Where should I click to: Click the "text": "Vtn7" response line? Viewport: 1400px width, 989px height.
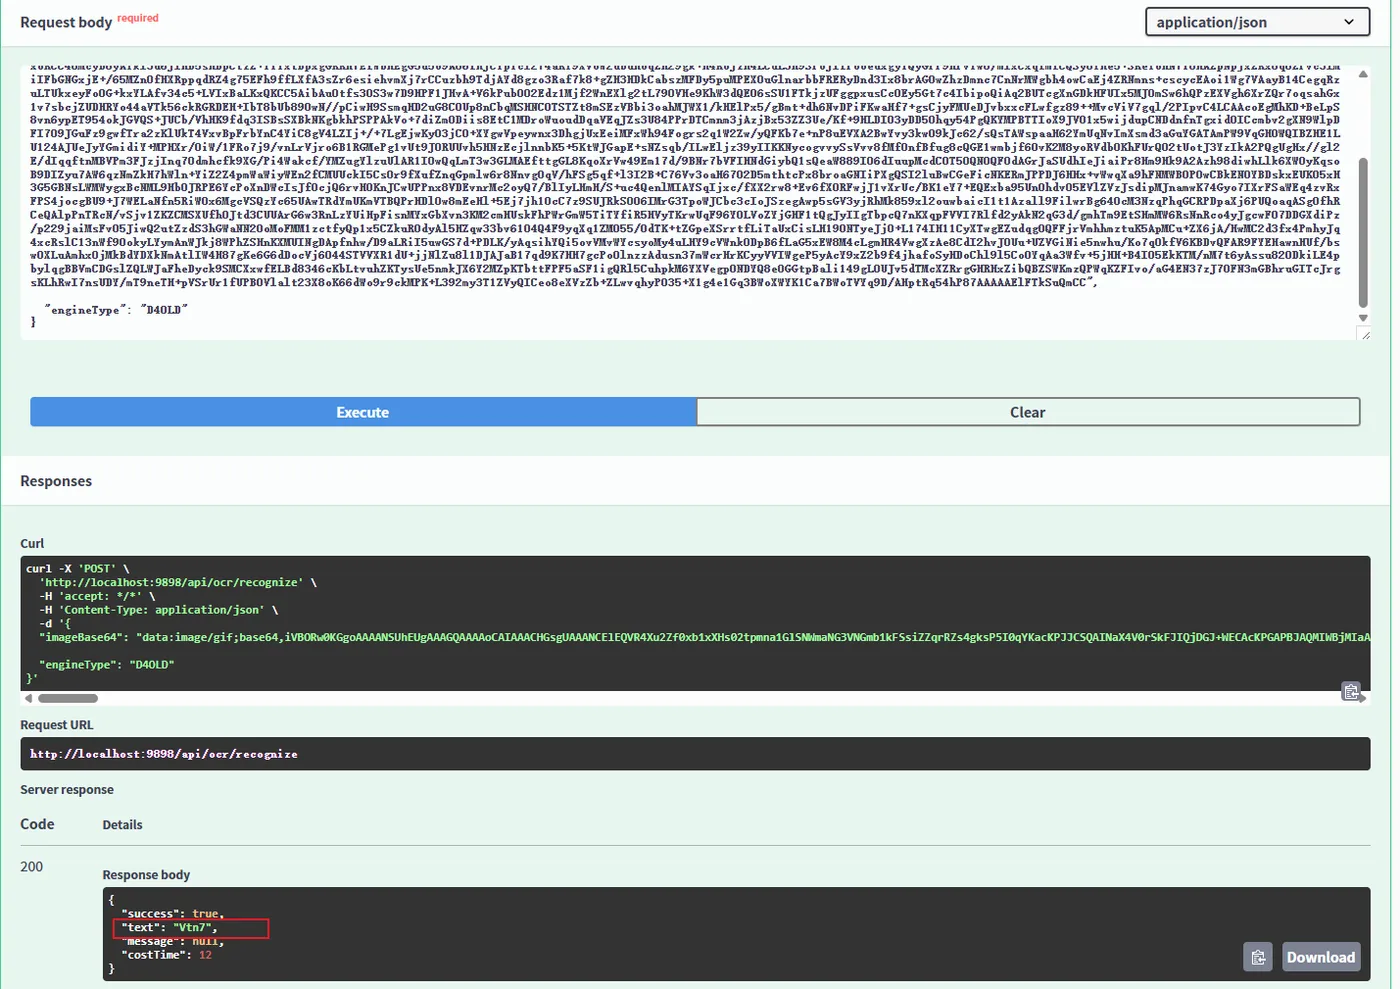(169, 928)
